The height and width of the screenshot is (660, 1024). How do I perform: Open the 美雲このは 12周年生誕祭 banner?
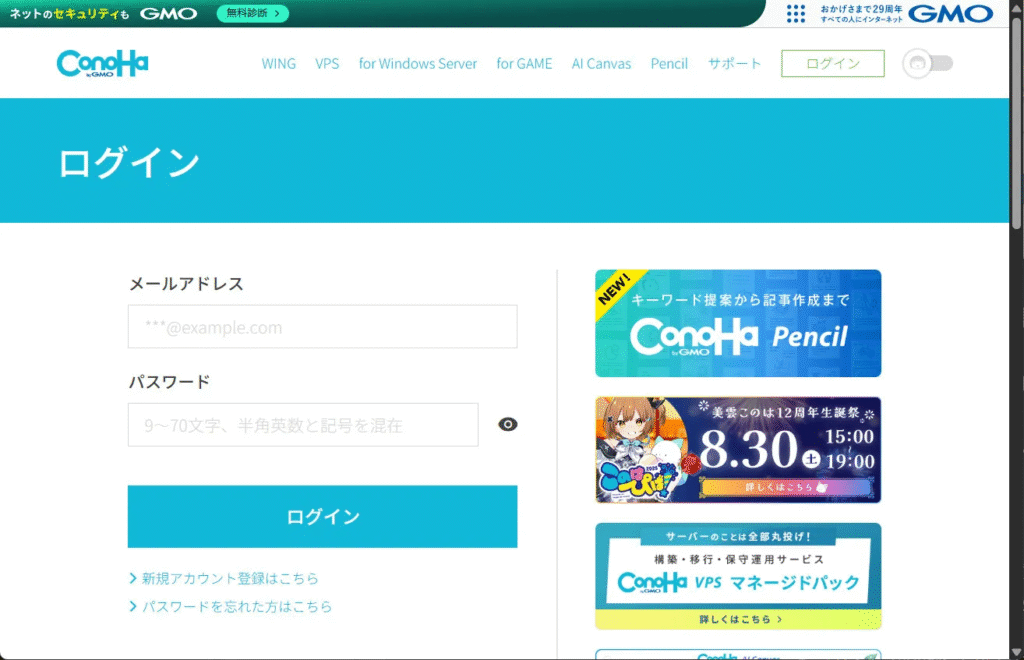point(738,450)
